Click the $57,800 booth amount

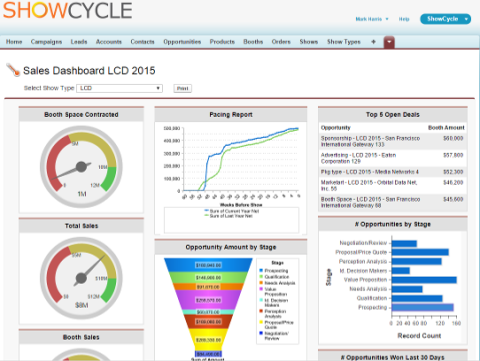(x=453, y=155)
